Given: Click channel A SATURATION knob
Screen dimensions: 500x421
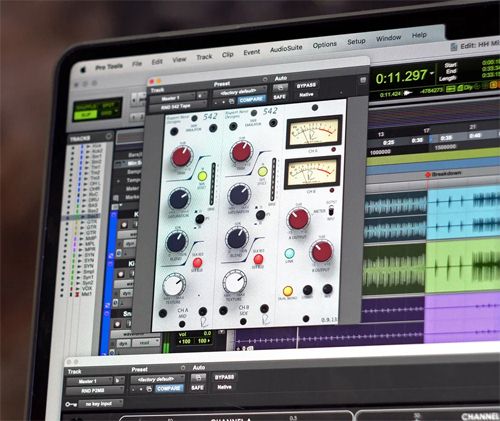Looking at the screenshot, I should (x=180, y=199).
